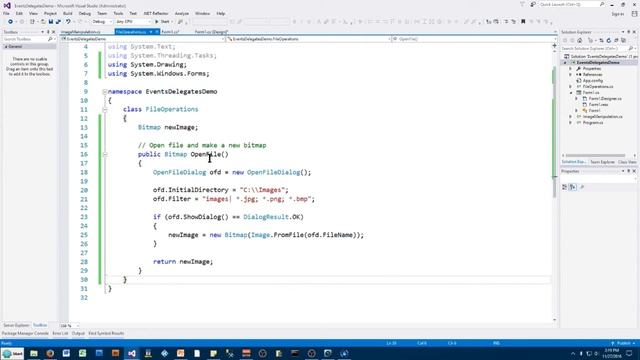Collapse the Form1.cs node in Solution Explorer

coord(571,93)
